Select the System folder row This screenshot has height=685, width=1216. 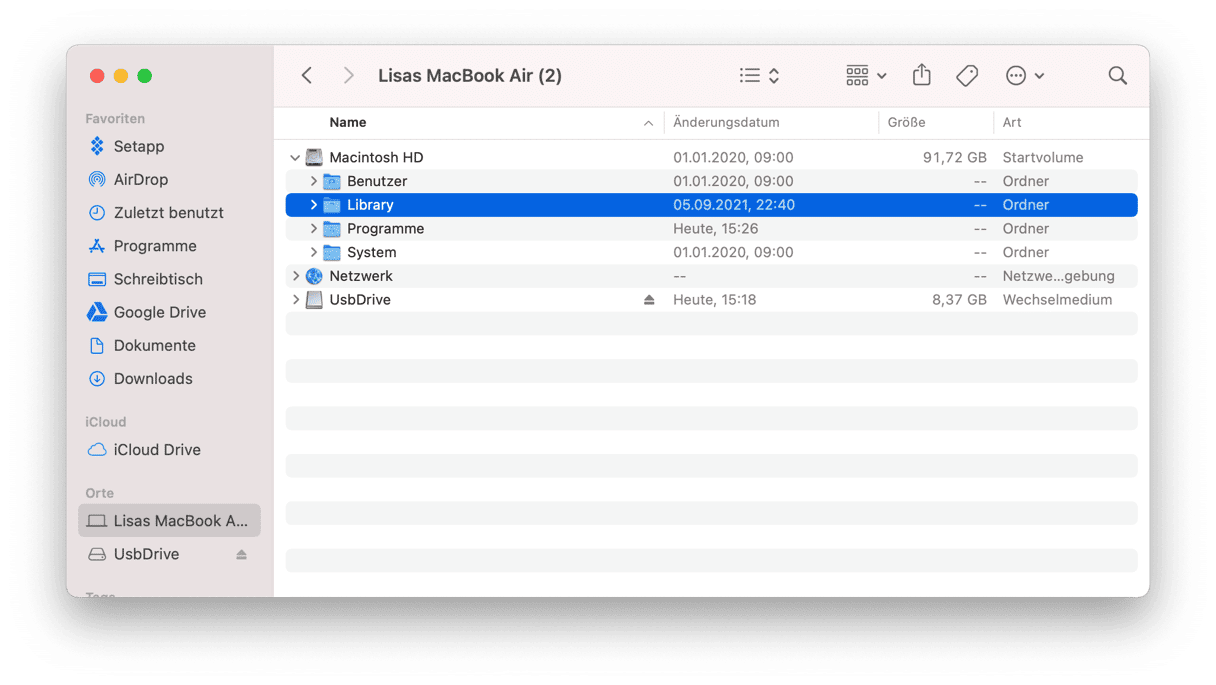[712, 252]
